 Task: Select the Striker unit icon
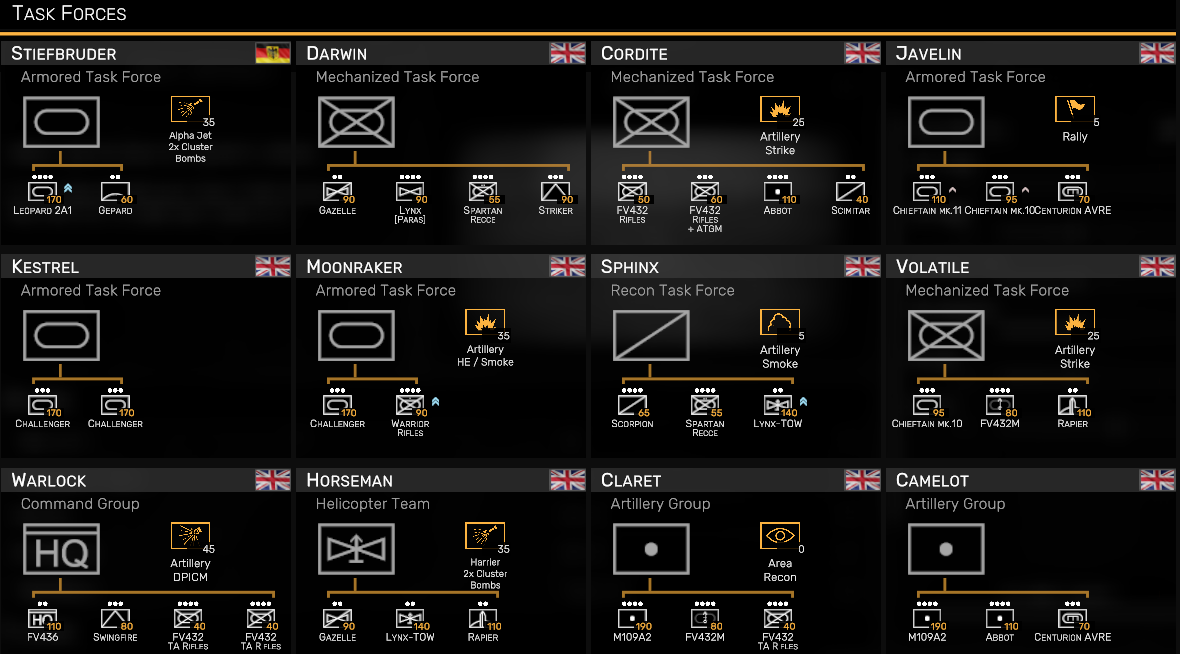[x=555, y=192]
